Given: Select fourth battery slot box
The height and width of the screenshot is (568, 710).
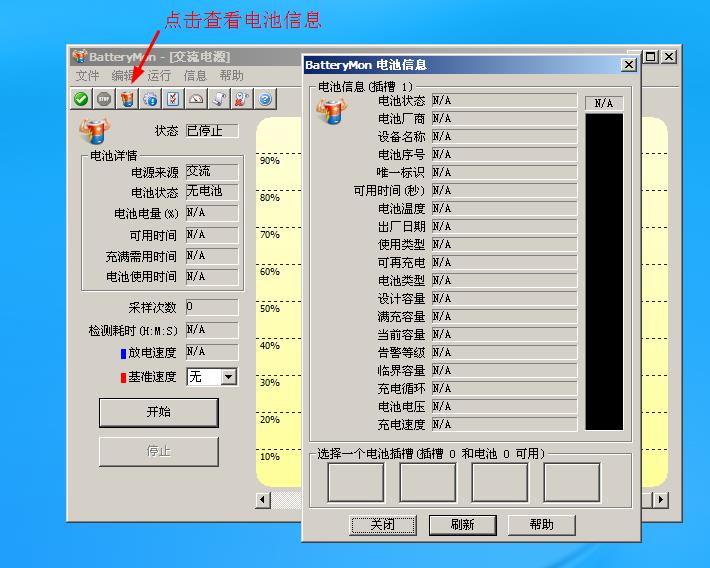Looking at the screenshot, I should [x=572, y=482].
